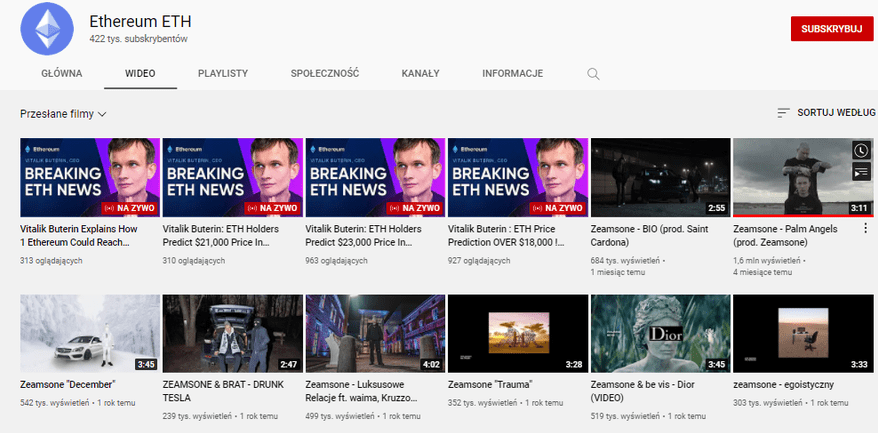Click the 2:55 BIO video thumbnail
This screenshot has width=878, height=433.
[661, 178]
